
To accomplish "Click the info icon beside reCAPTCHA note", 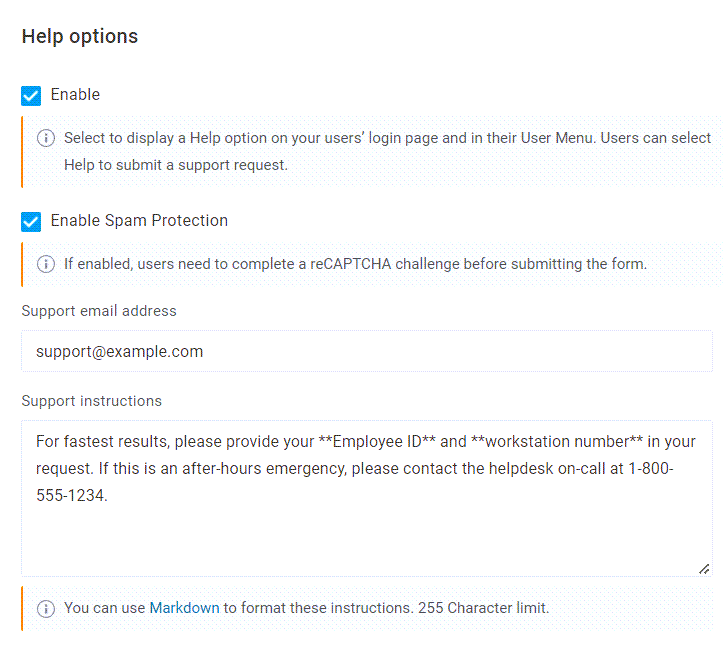I will [46, 265].
